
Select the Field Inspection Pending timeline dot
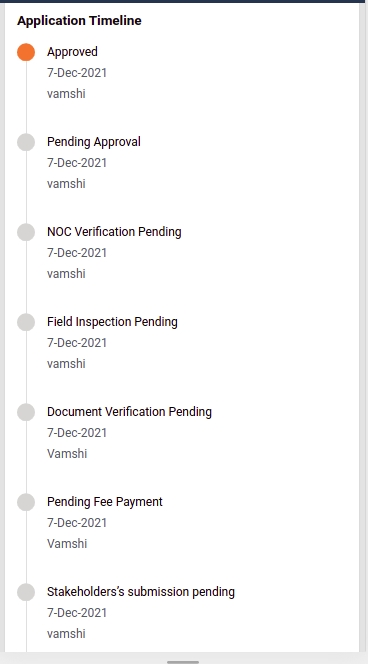coord(26,322)
